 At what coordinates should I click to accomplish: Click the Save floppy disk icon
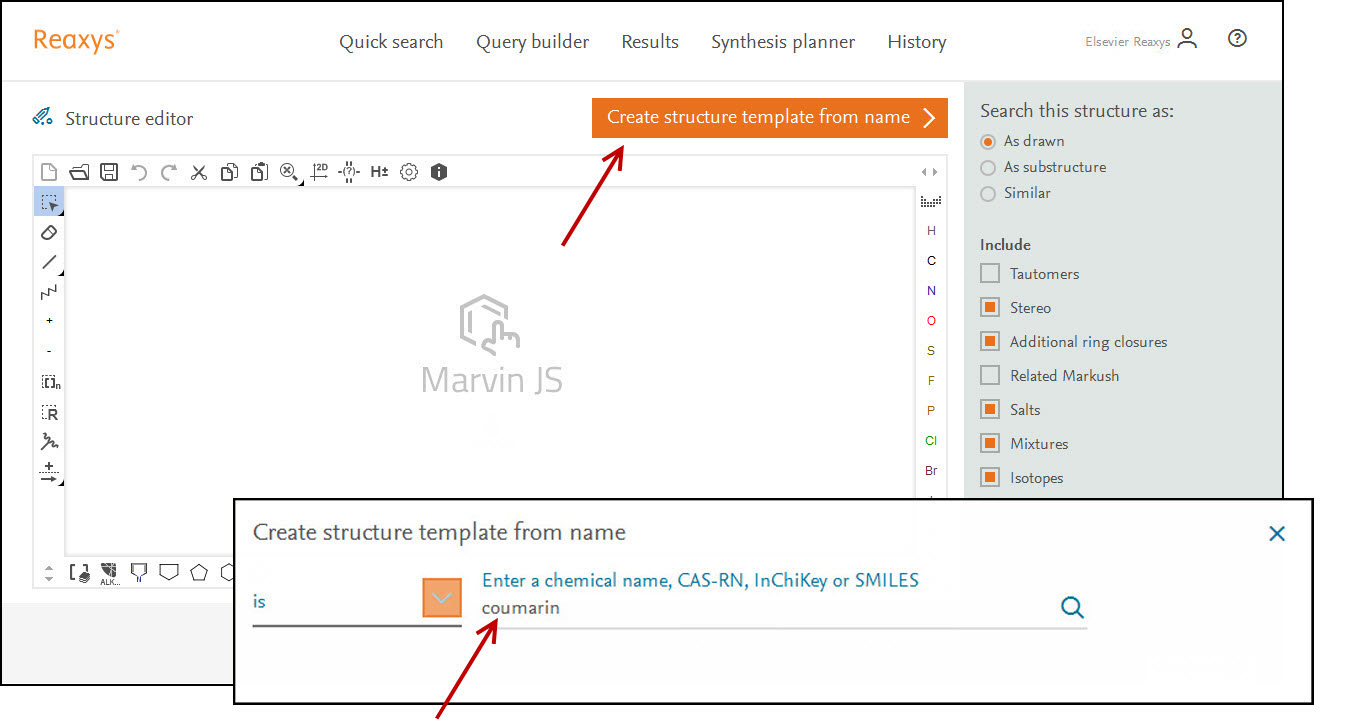(109, 172)
